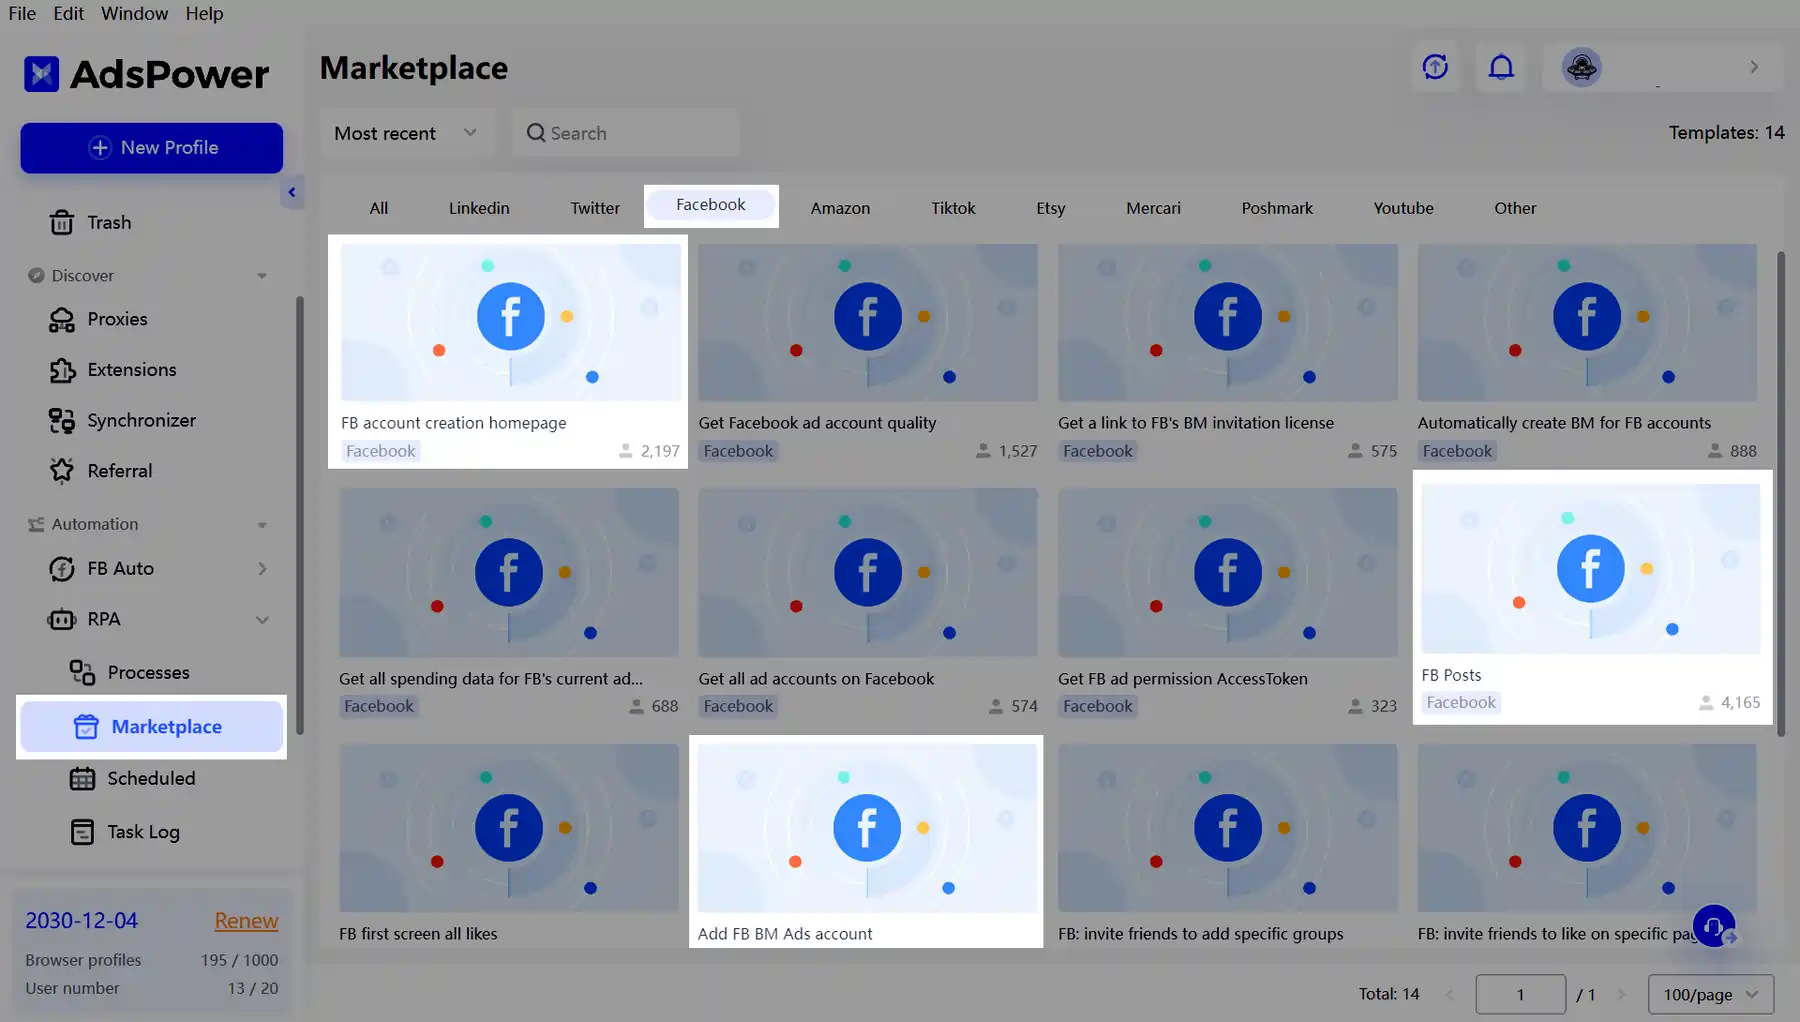Click the RPA robot icon
The height and width of the screenshot is (1022, 1800).
pyautogui.click(x=62, y=620)
